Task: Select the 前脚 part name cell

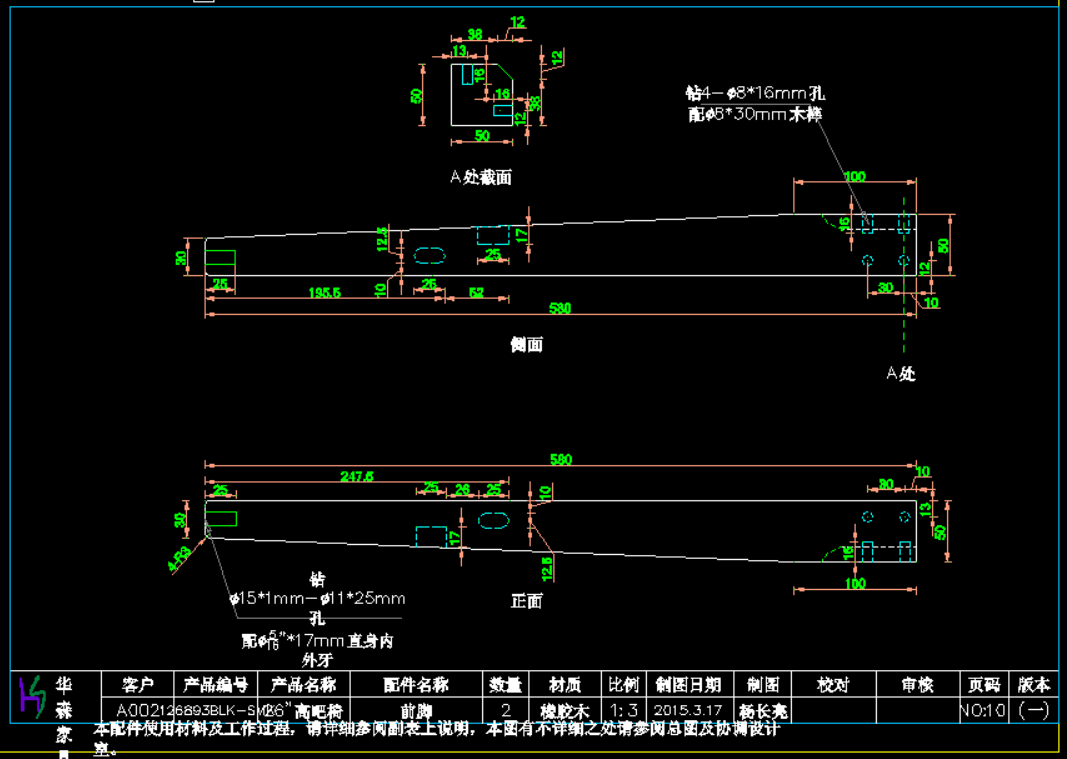Action: [x=416, y=710]
